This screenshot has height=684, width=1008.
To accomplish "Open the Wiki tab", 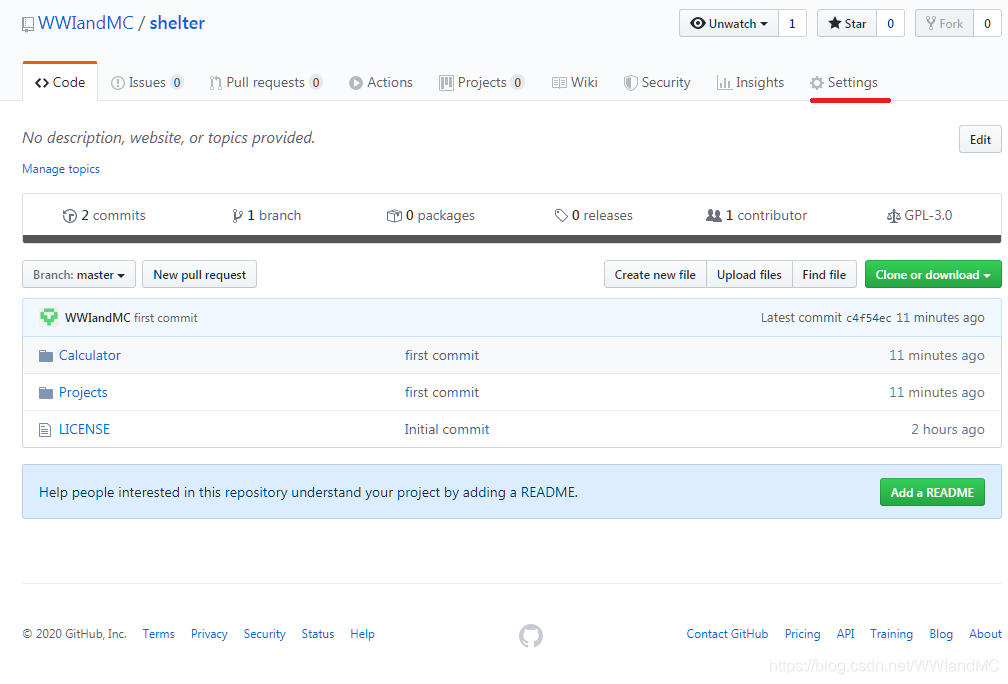I will tap(575, 82).
